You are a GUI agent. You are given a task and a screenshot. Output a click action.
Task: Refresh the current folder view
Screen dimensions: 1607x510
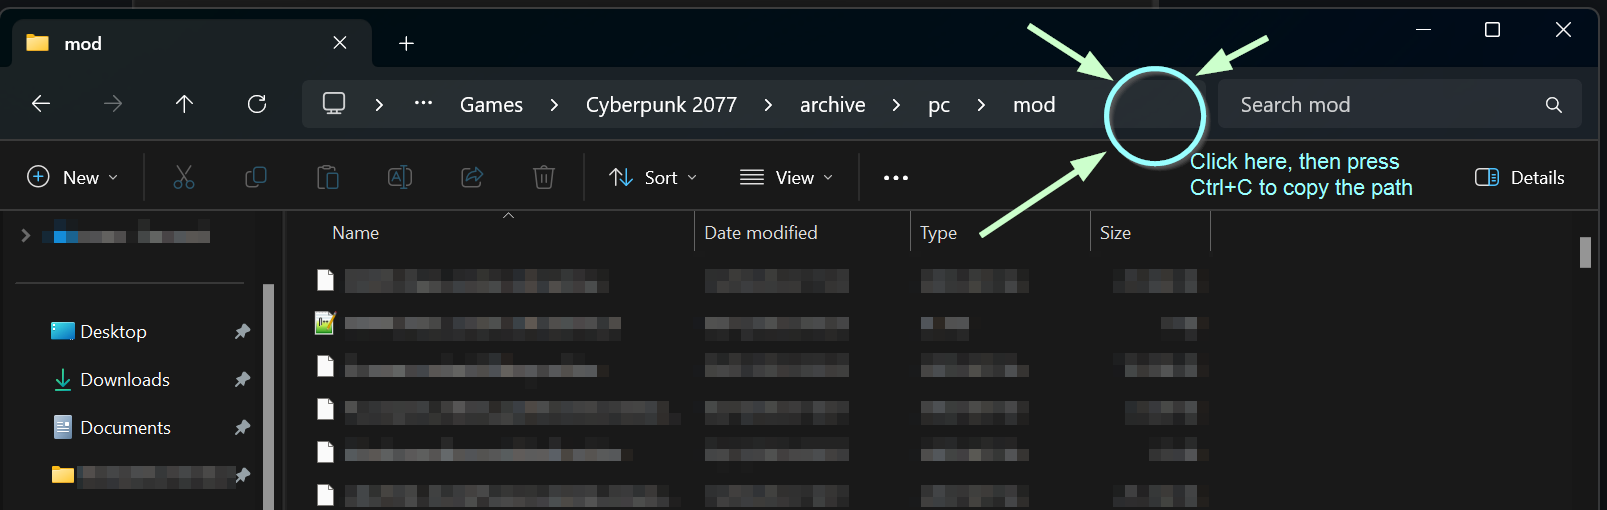pyautogui.click(x=257, y=104)
